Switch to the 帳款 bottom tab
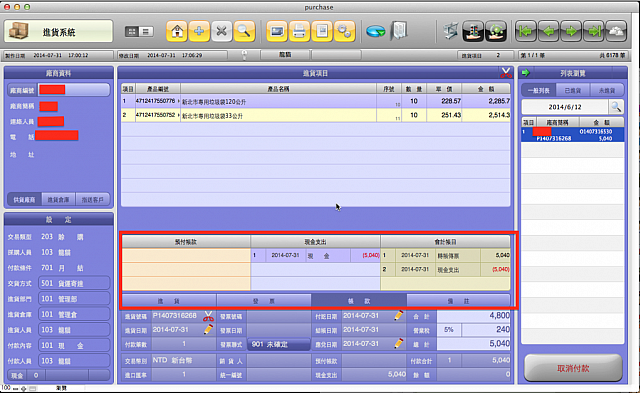The width and height of the screenshot is (640, 393). (x=359, y=301)
